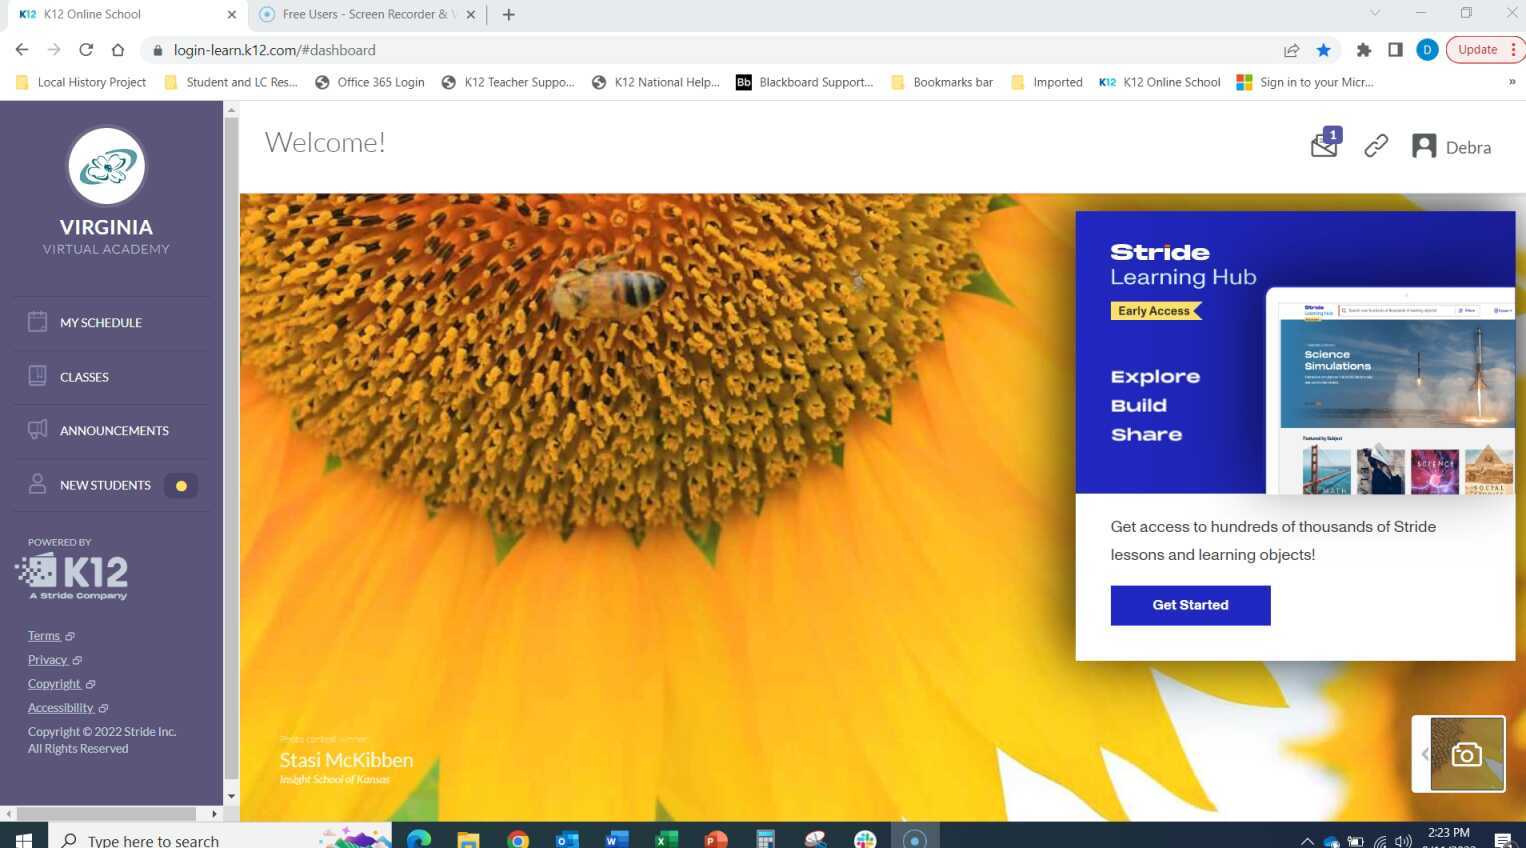Open a new browser tab
Screen dimensions: 1526x848
[x=508, y=14]
